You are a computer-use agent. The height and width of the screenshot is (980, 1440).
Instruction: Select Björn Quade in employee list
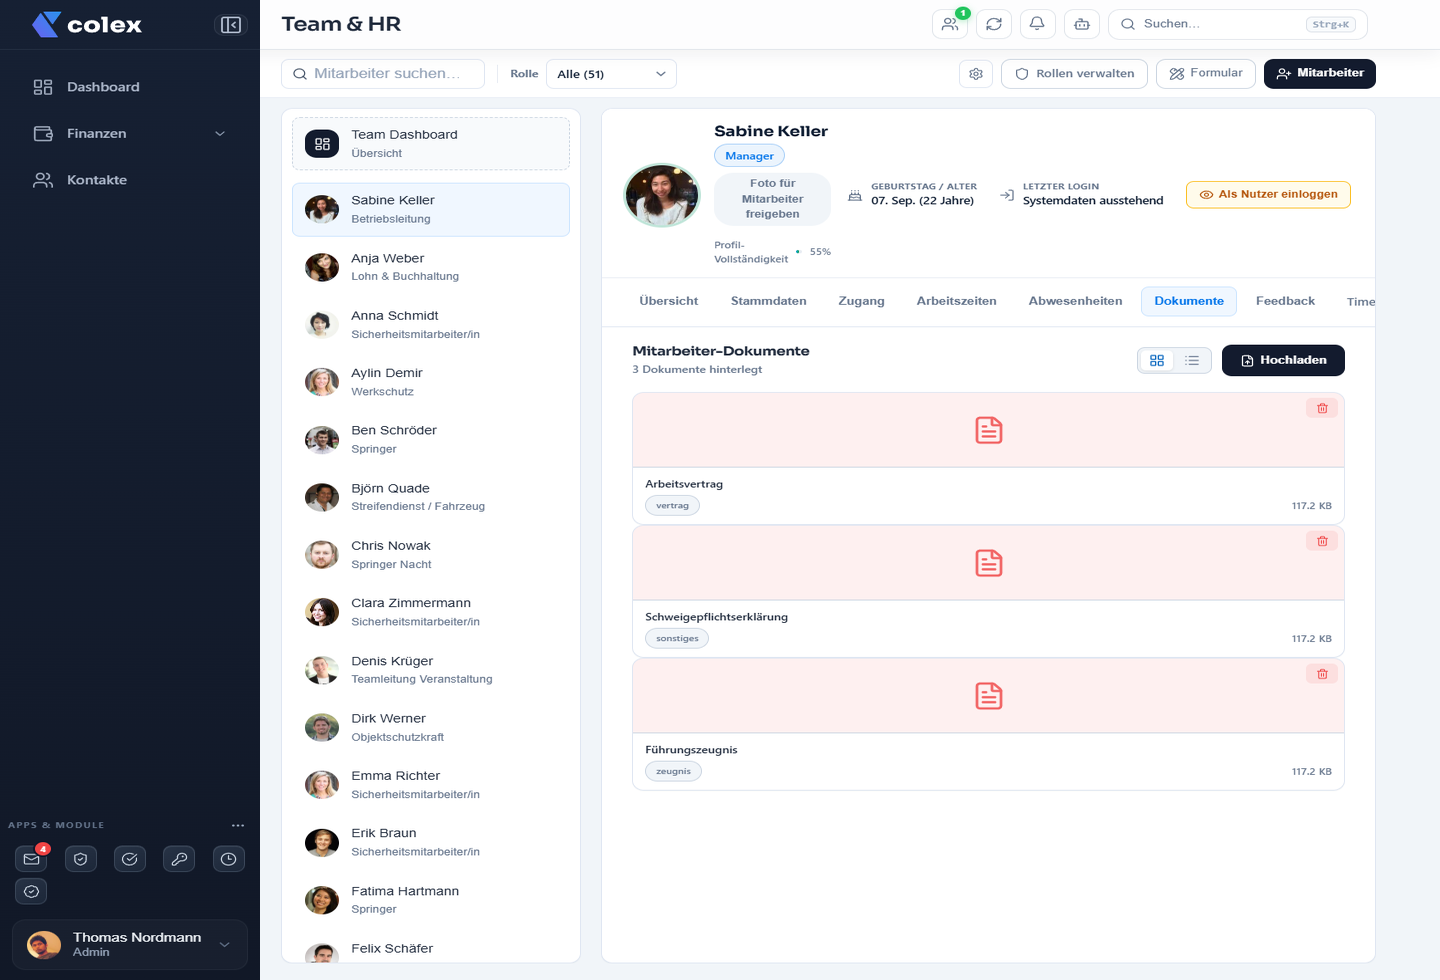tap(431, 497)
